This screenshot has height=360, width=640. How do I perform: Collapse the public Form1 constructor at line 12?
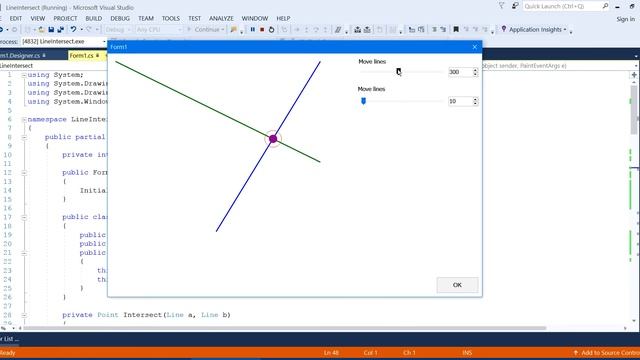pyautogui.click(x=24, y=173)
